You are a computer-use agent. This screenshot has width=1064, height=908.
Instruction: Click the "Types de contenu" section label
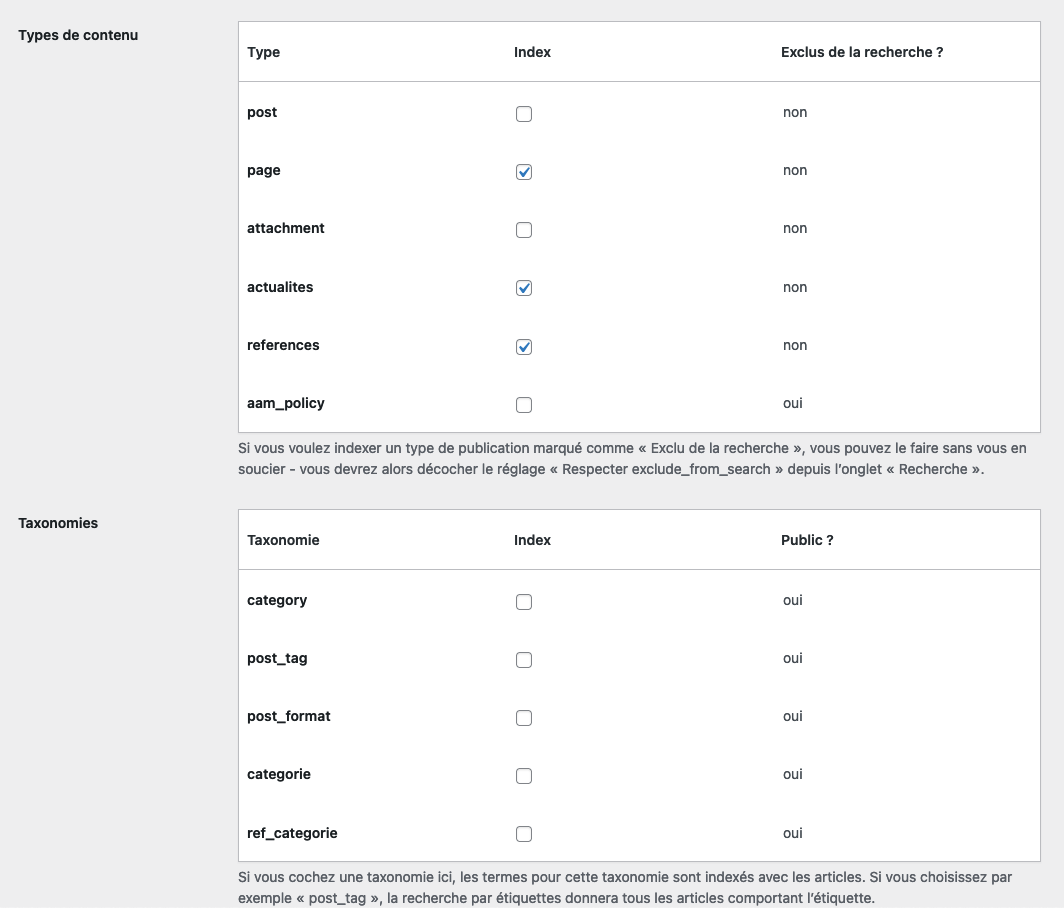78,35
